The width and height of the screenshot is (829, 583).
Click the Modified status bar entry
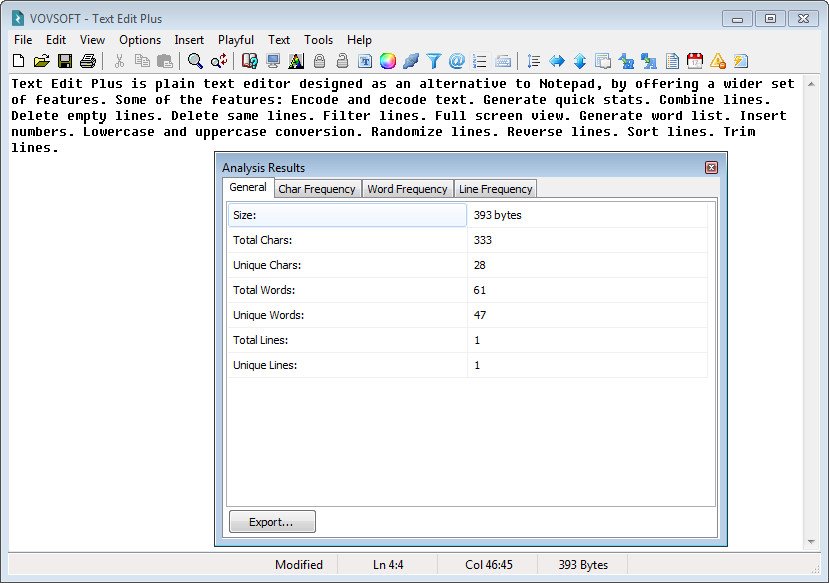click(x=299, y=565)
